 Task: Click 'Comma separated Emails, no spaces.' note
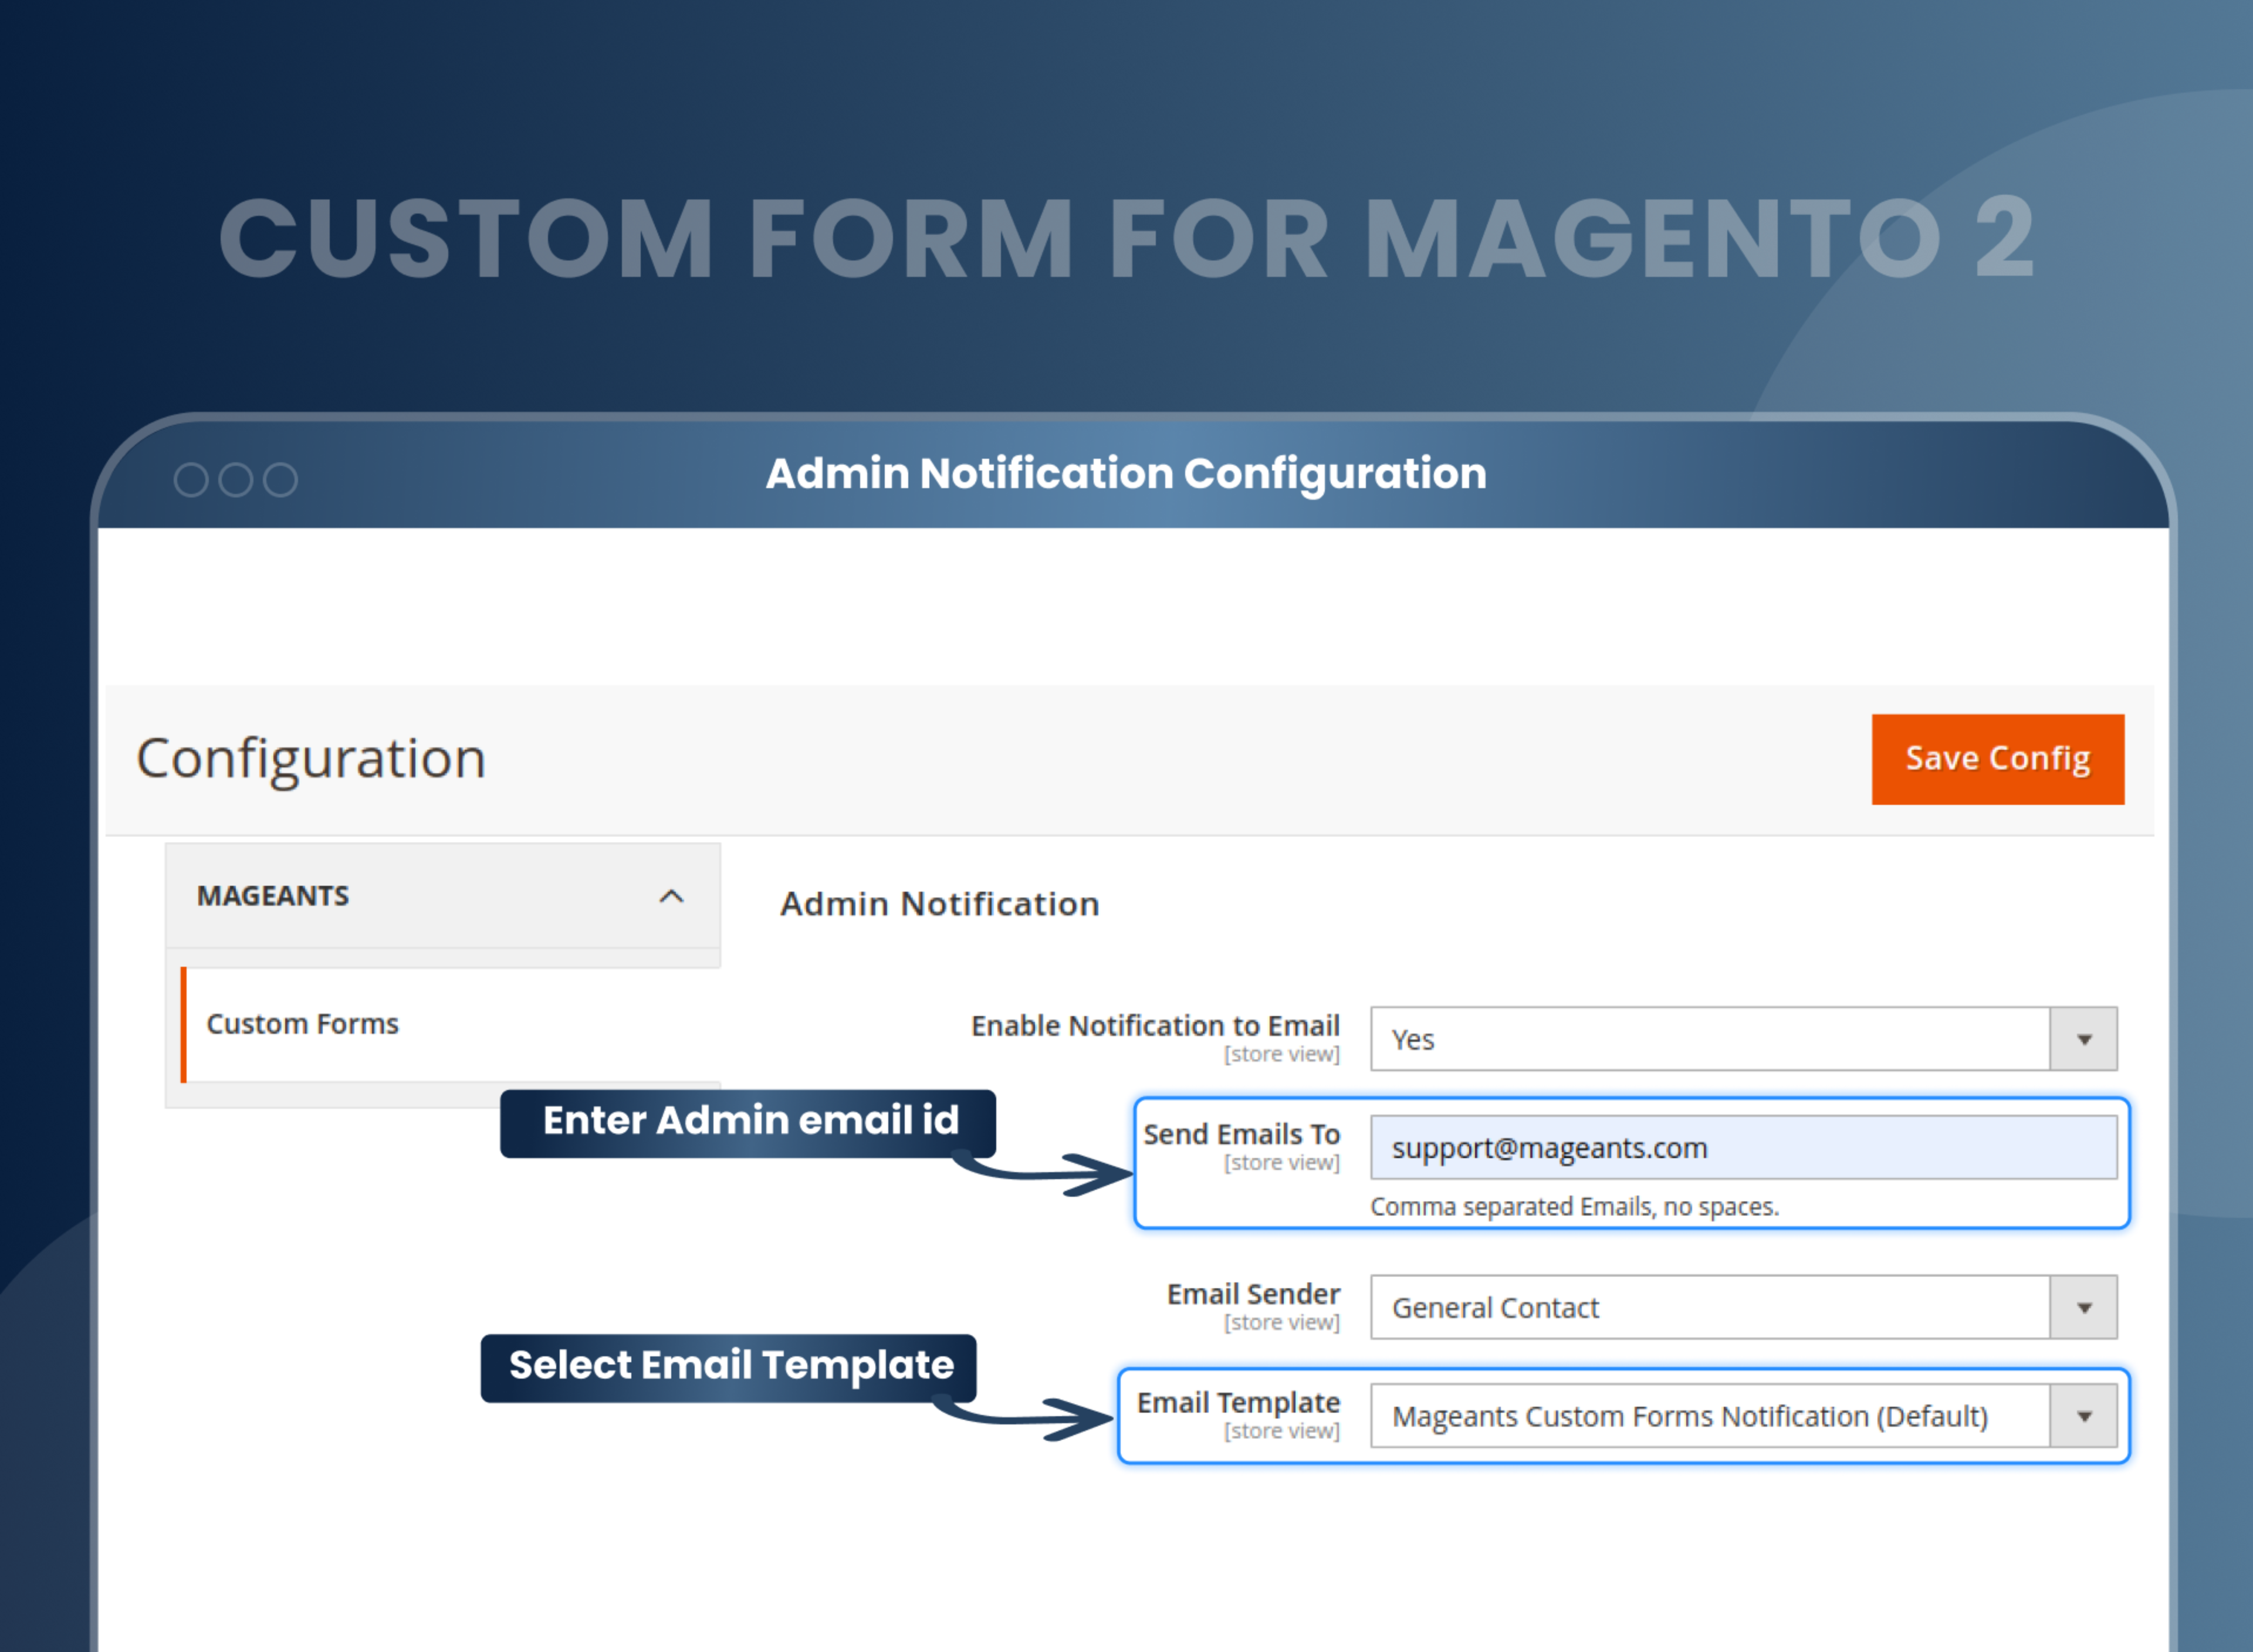point(1574,1207)
